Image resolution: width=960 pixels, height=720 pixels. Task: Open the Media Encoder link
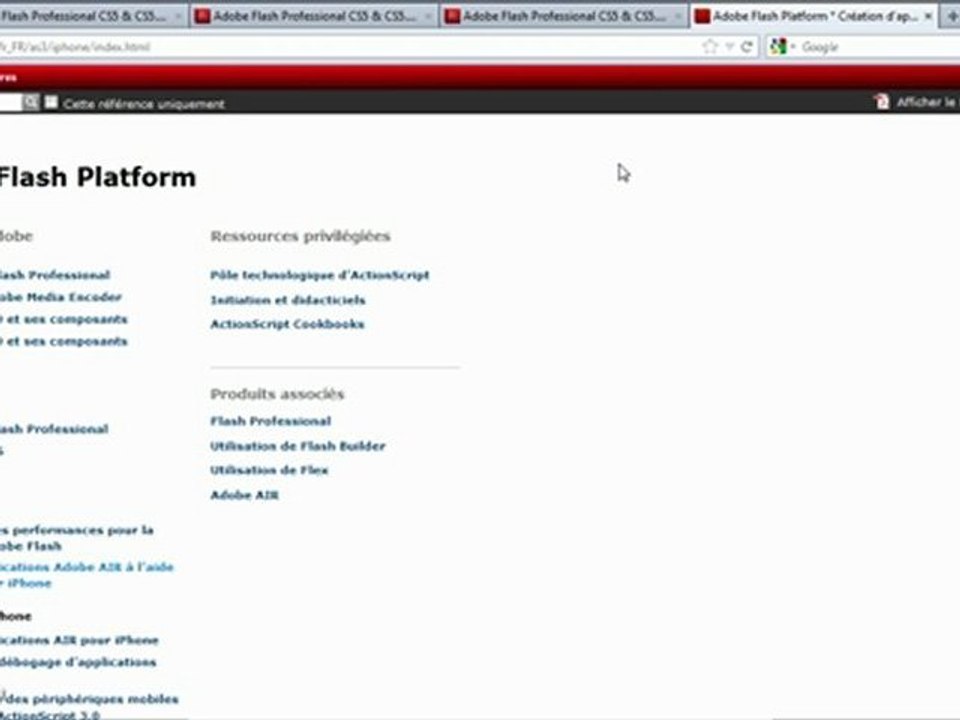(x=61, y=297)
